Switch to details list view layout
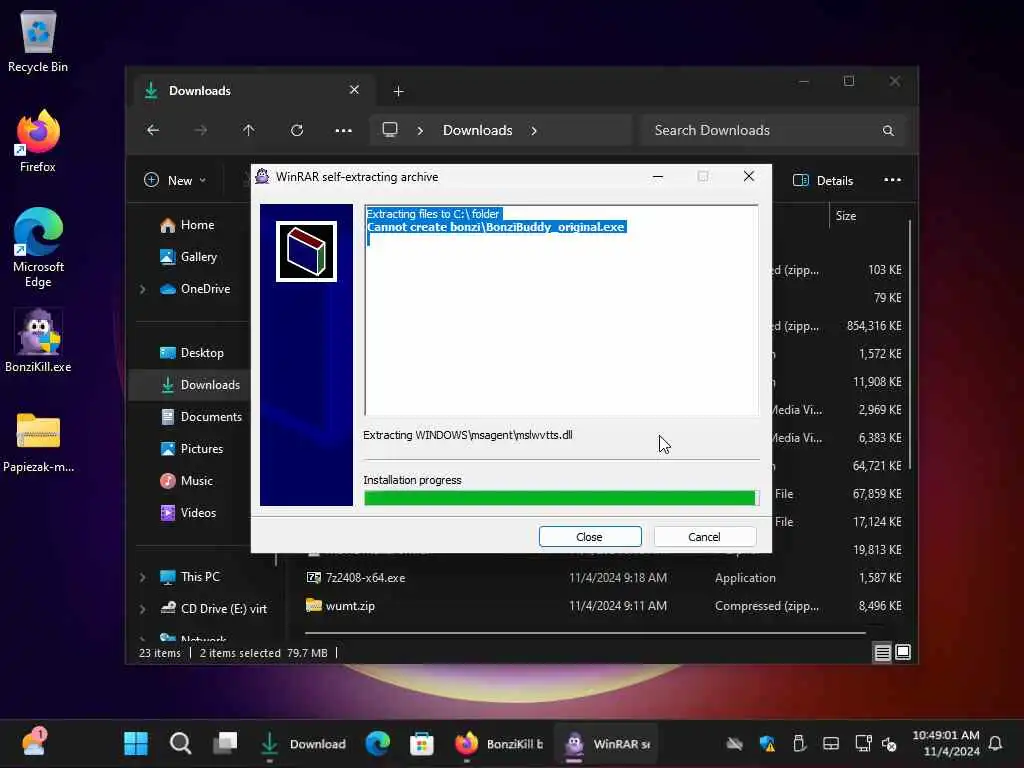Viewport: 1024px width, 768px height. [x=882, y=652]
